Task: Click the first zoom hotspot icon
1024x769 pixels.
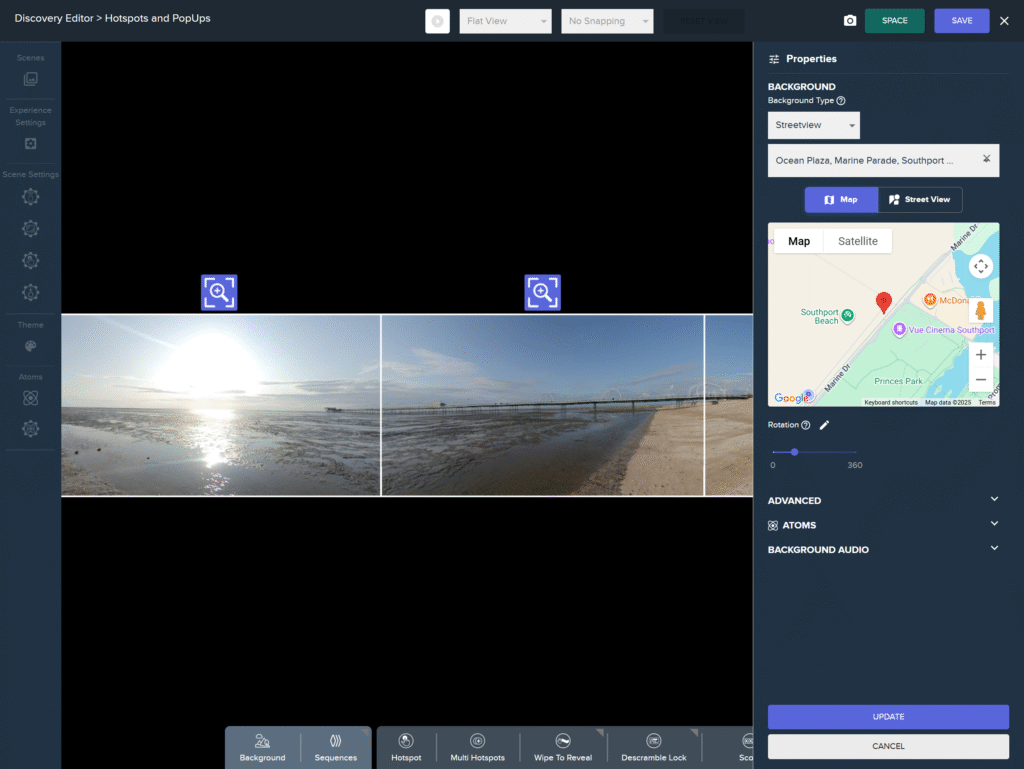Action: (219, 293)
